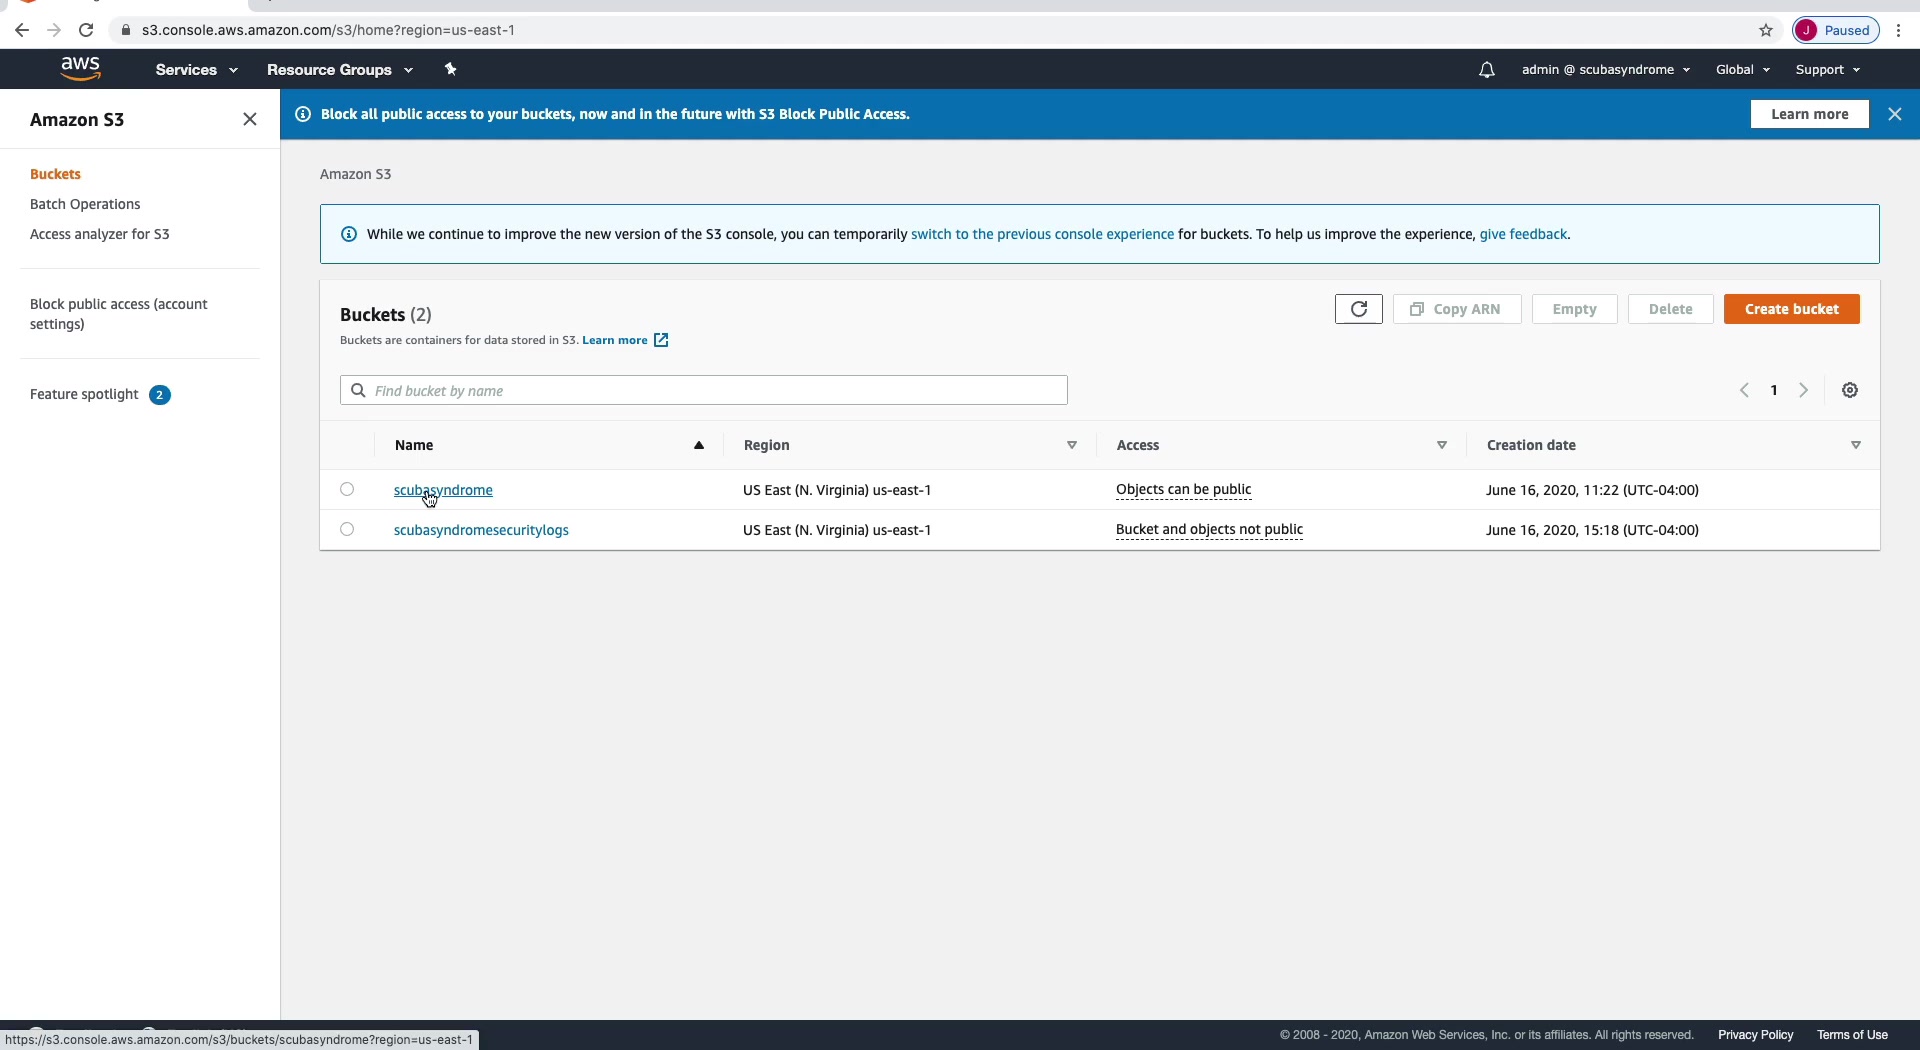The image size is (1920, 1050).
Task: Click the Delete button
Action: click(x=1670, y=309)
